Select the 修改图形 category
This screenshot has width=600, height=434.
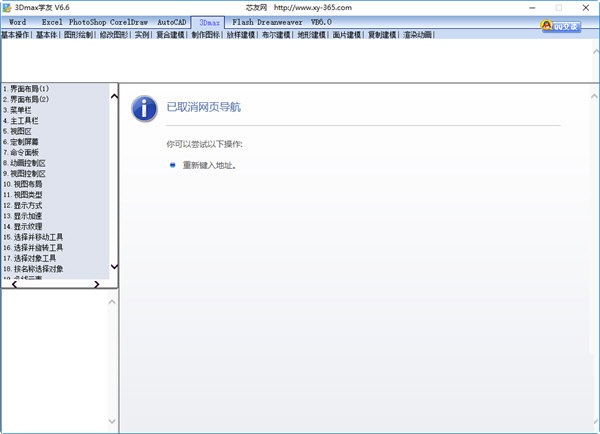pos(114,35)
